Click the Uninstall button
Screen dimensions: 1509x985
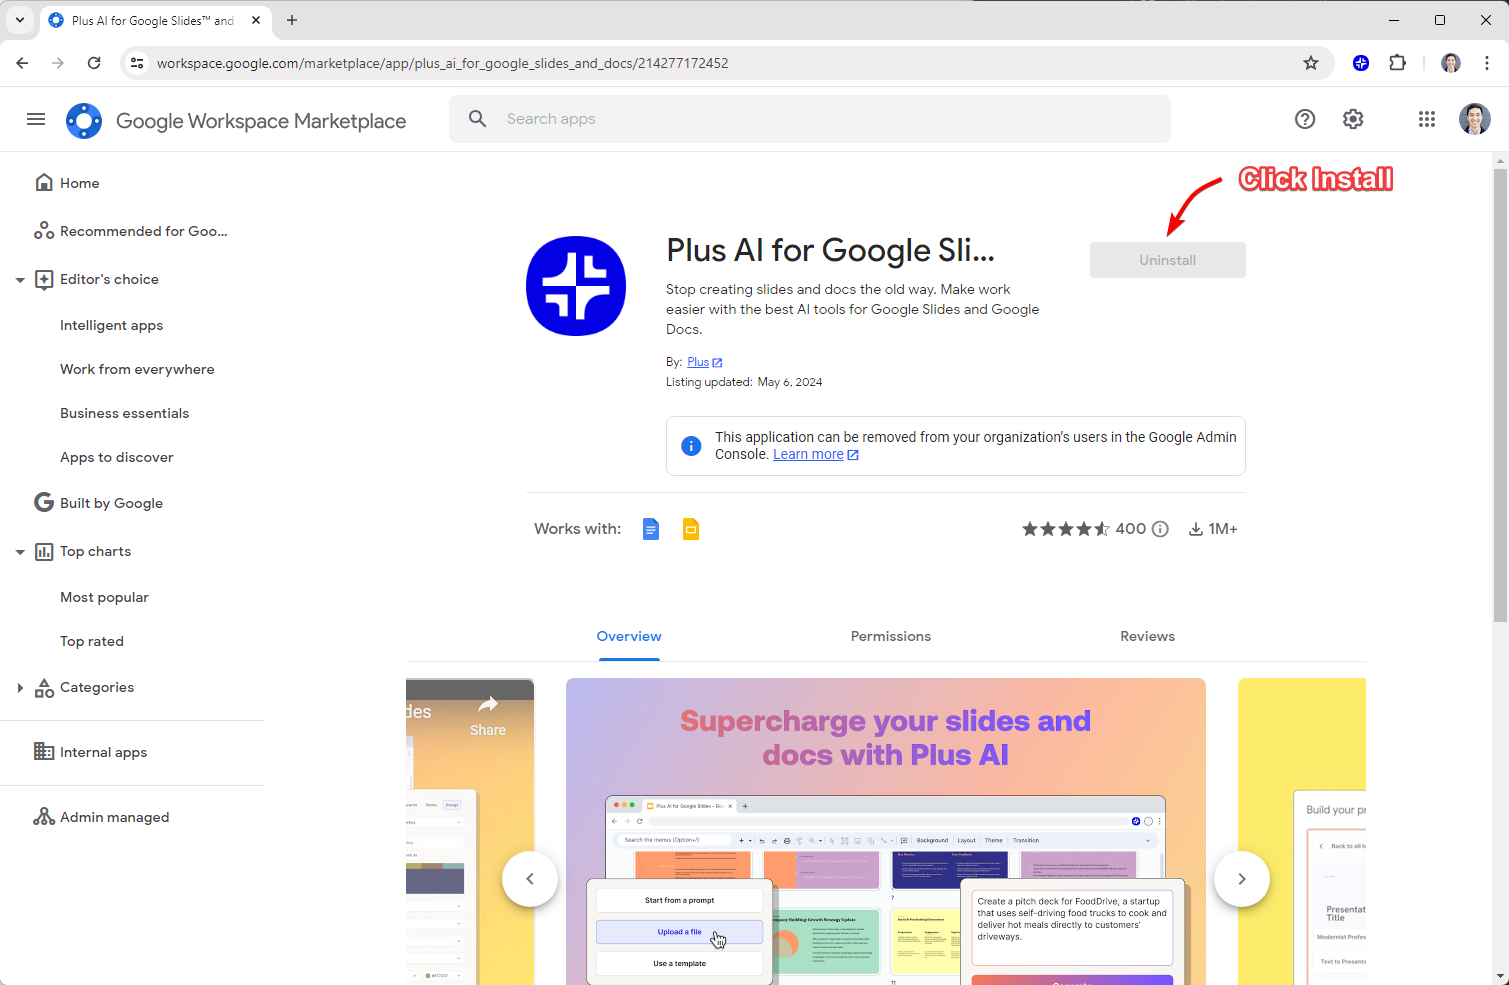(x=1168, y=260)
